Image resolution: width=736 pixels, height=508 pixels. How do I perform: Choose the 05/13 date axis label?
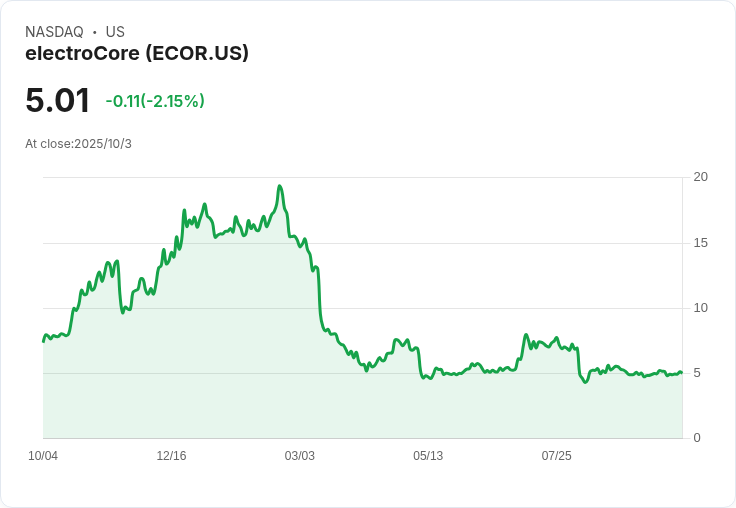pyautogui.click(x=428, y=456)
